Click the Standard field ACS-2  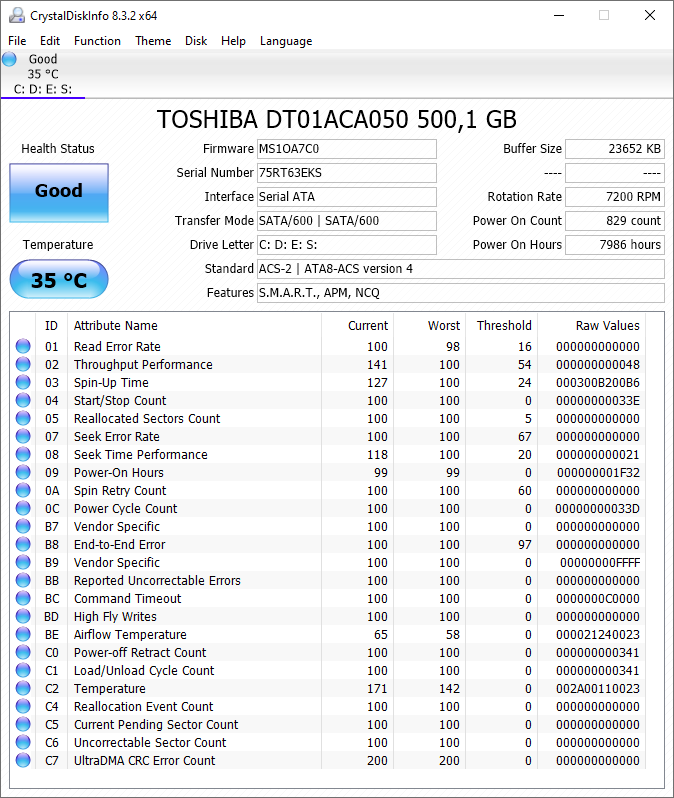point(461,269)
